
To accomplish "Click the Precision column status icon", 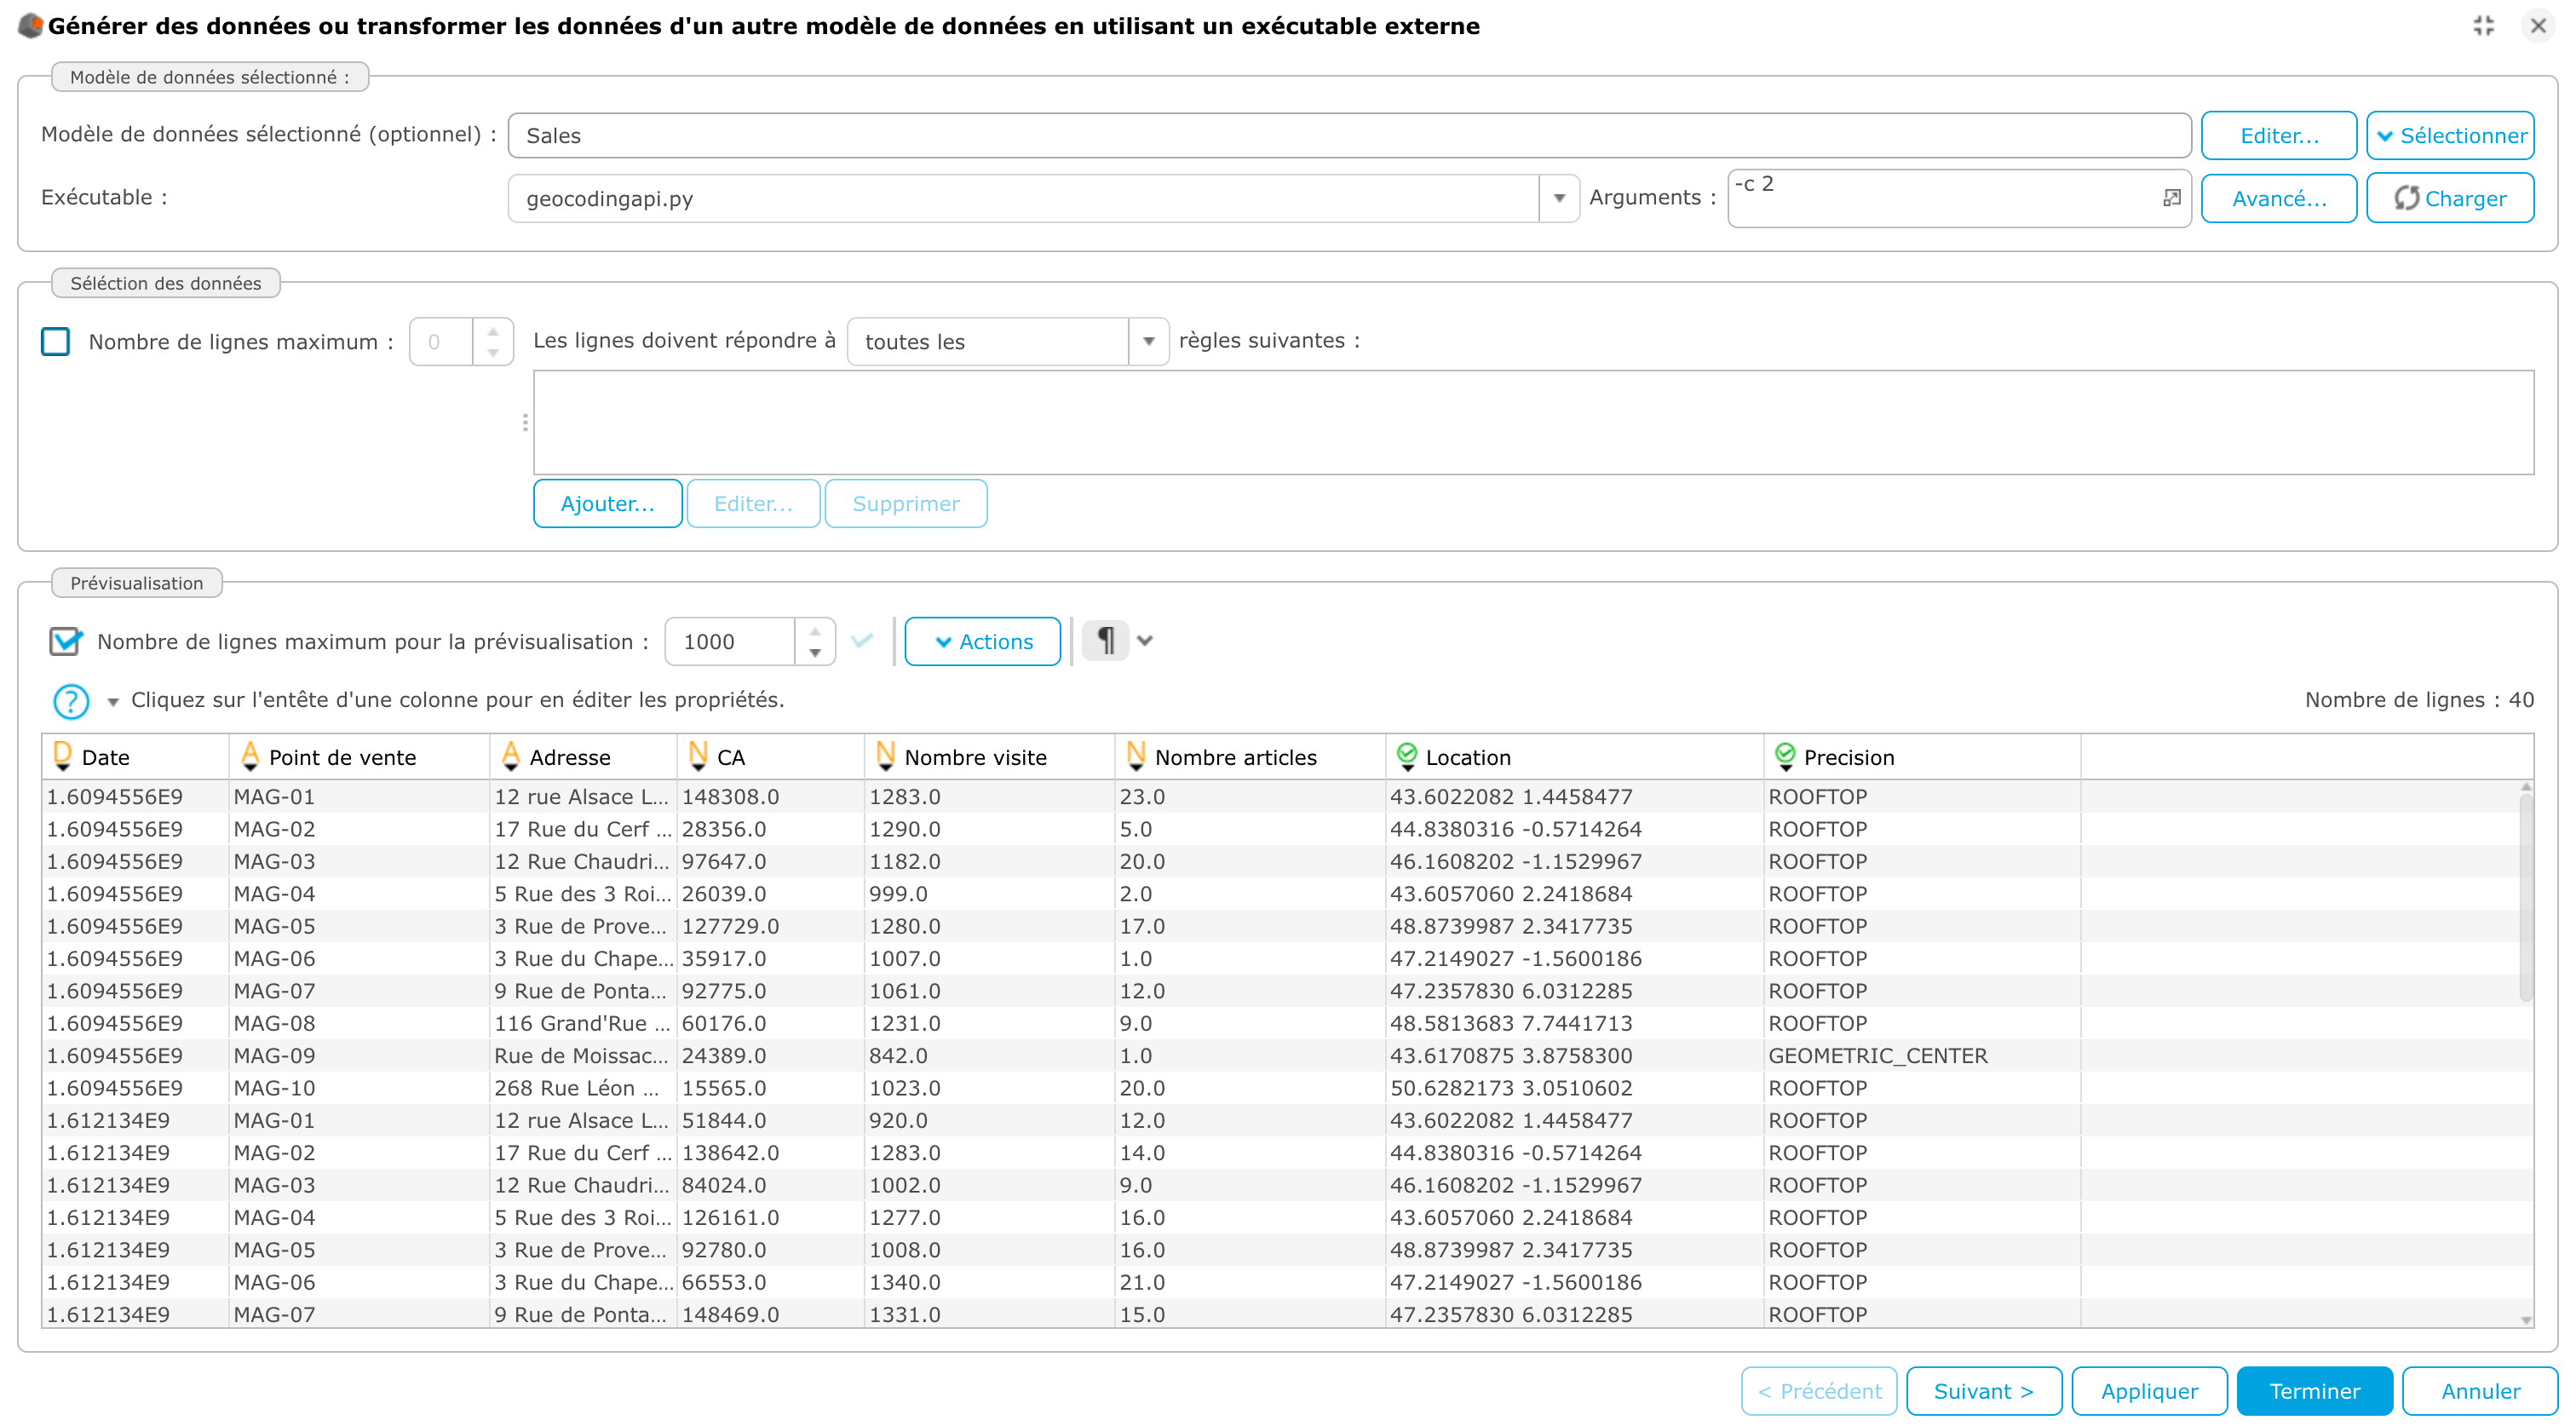I will point(1785,756).
